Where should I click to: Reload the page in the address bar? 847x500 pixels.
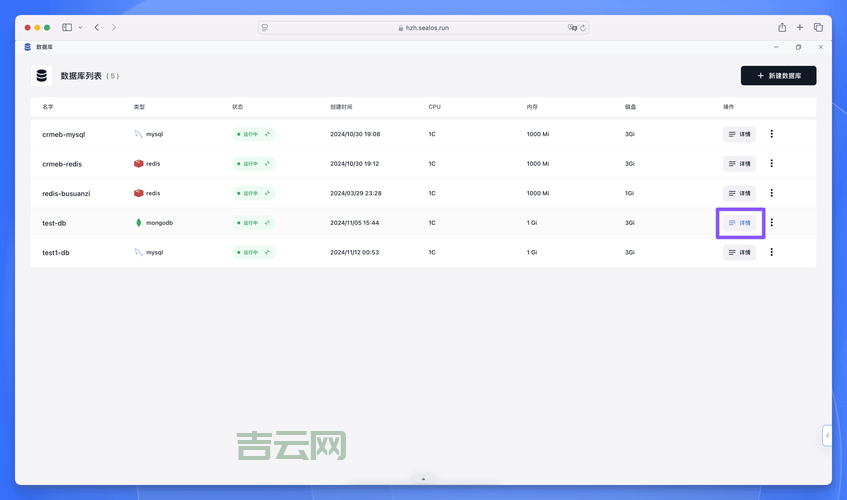point(583,28)
